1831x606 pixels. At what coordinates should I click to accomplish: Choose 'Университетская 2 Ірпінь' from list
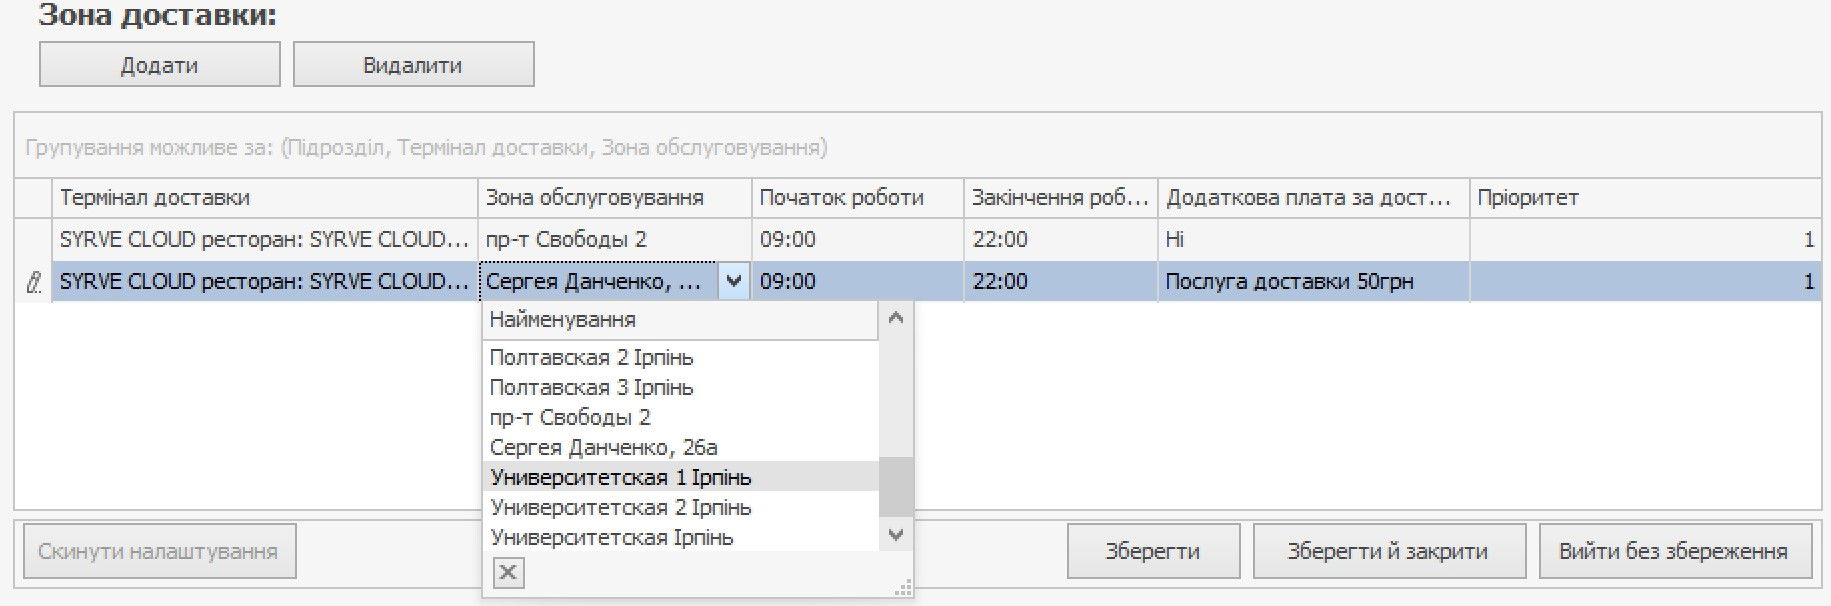[620, 508]
